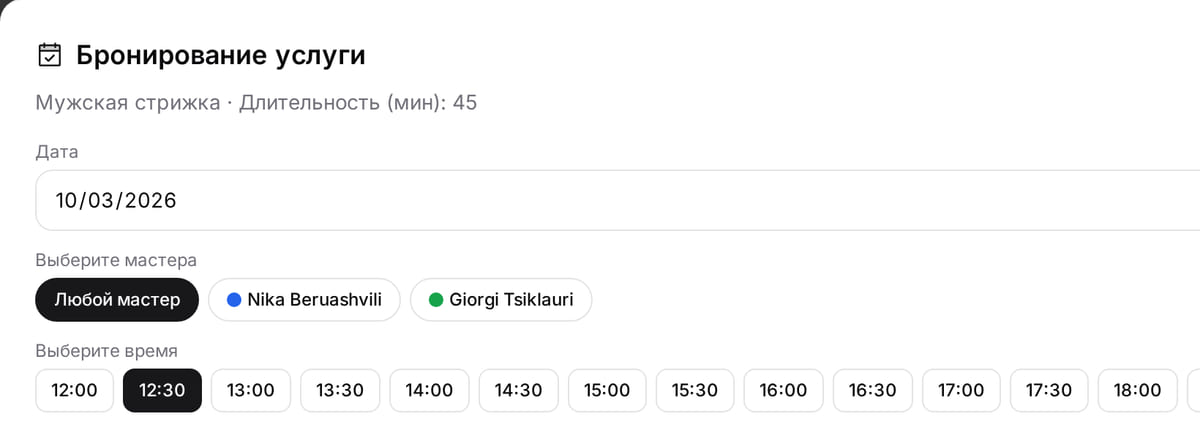
Task: Choose the 13:30 time slot
Action: click(340, 390)
